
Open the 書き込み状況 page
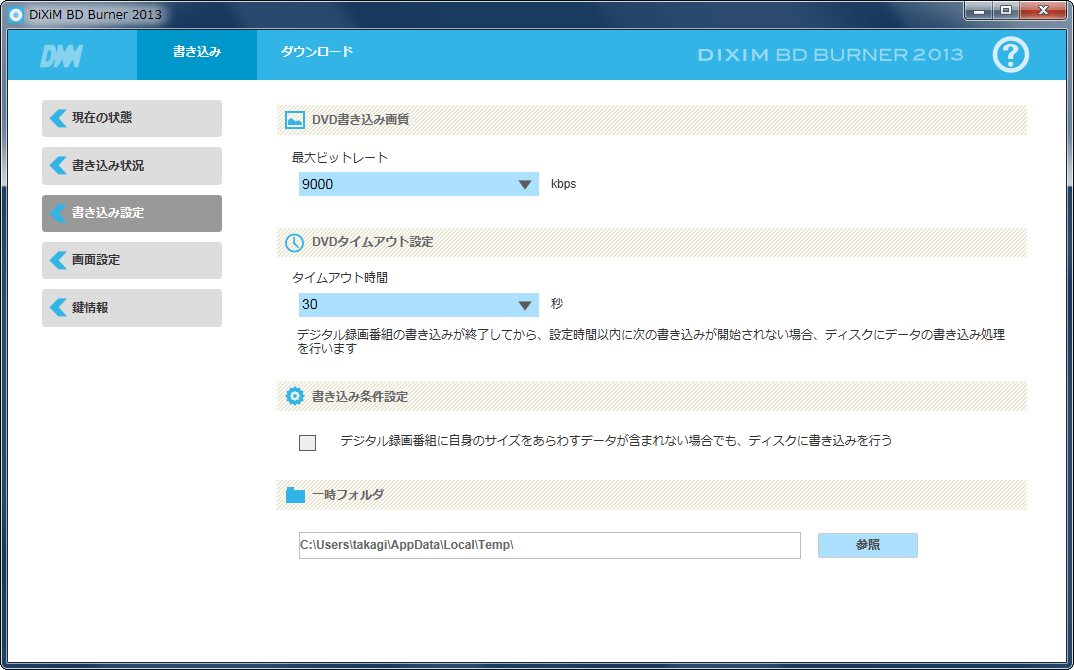click(132, 166)
